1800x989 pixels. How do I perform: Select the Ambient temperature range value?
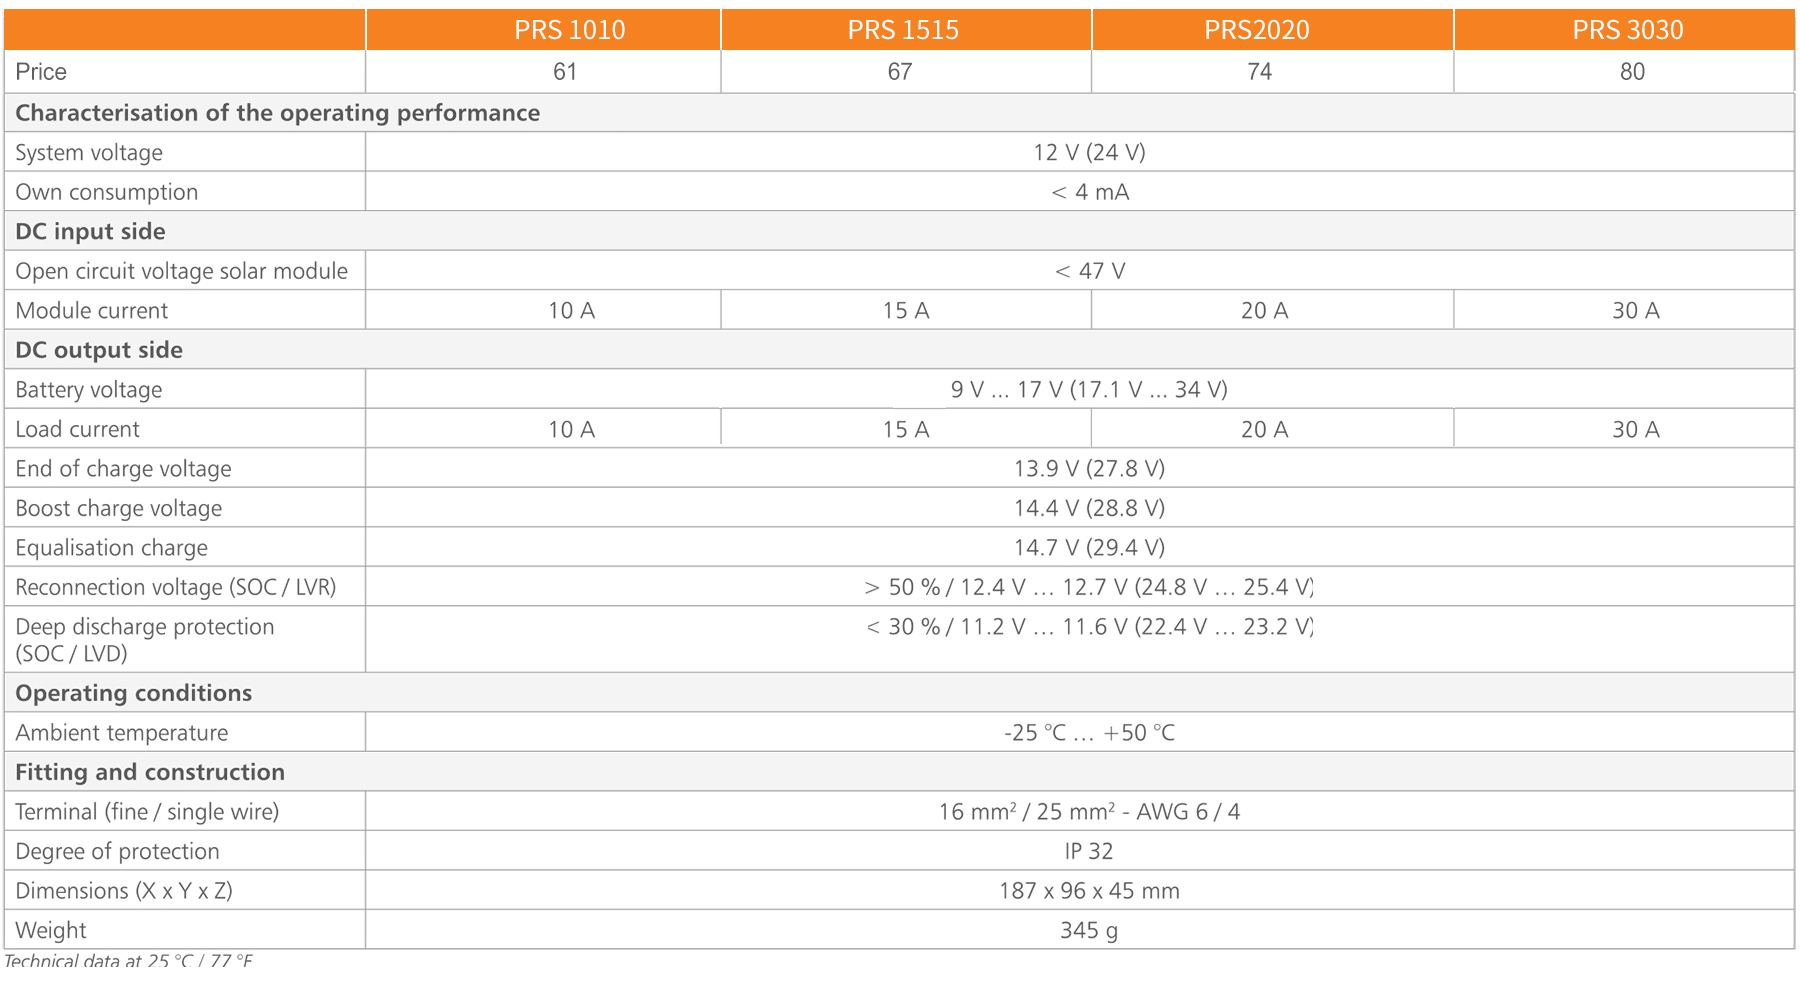1089,733
